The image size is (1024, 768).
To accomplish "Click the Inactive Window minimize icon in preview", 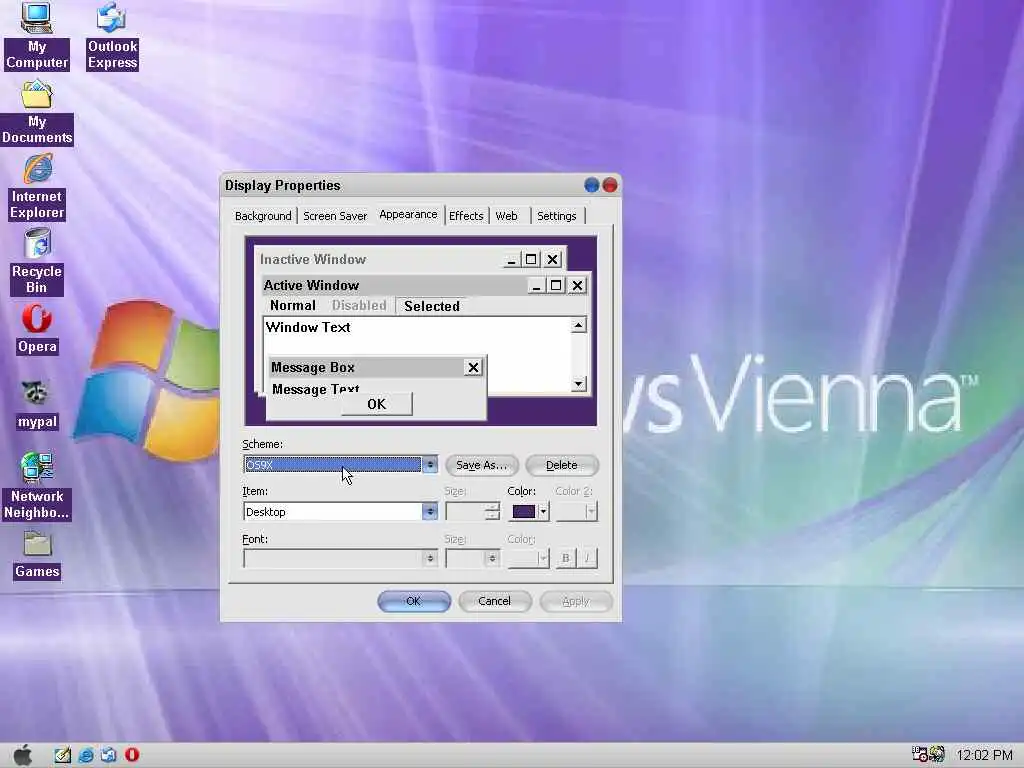I will click(x=512, y=259).
